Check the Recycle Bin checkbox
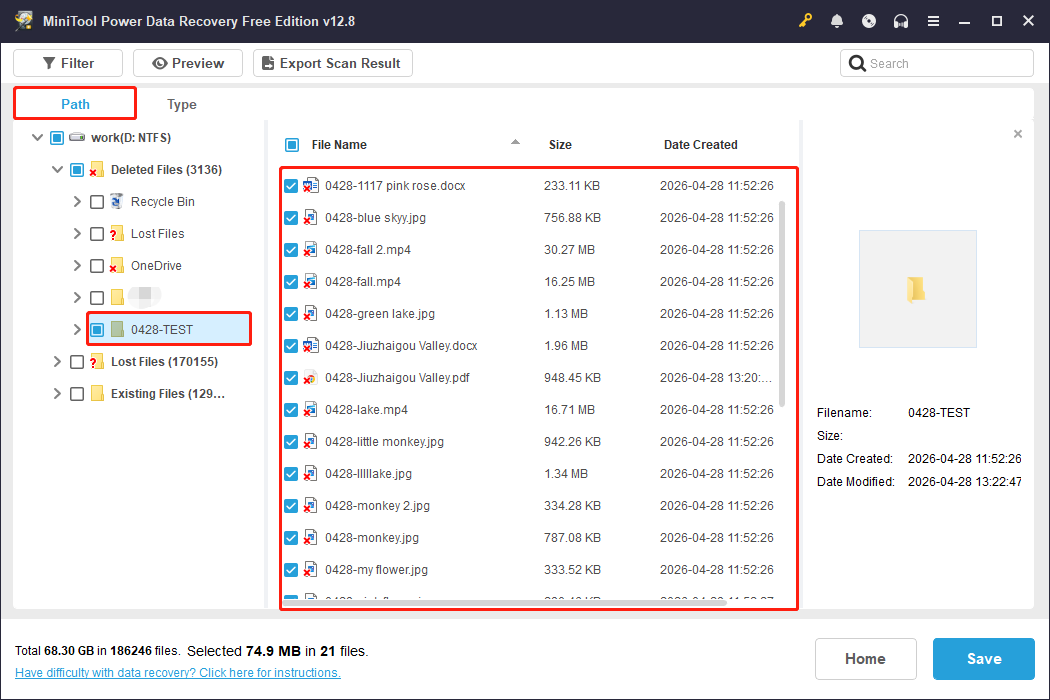 pyautogui.click(x=97, y=202)
